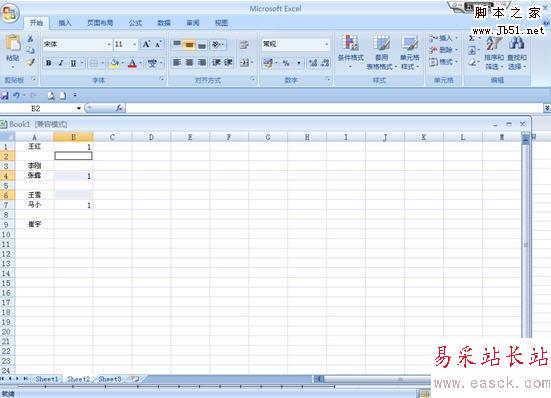Click the Fill down icon
Image resolution: width=551 pixels, height=398 pixels.
472,50
